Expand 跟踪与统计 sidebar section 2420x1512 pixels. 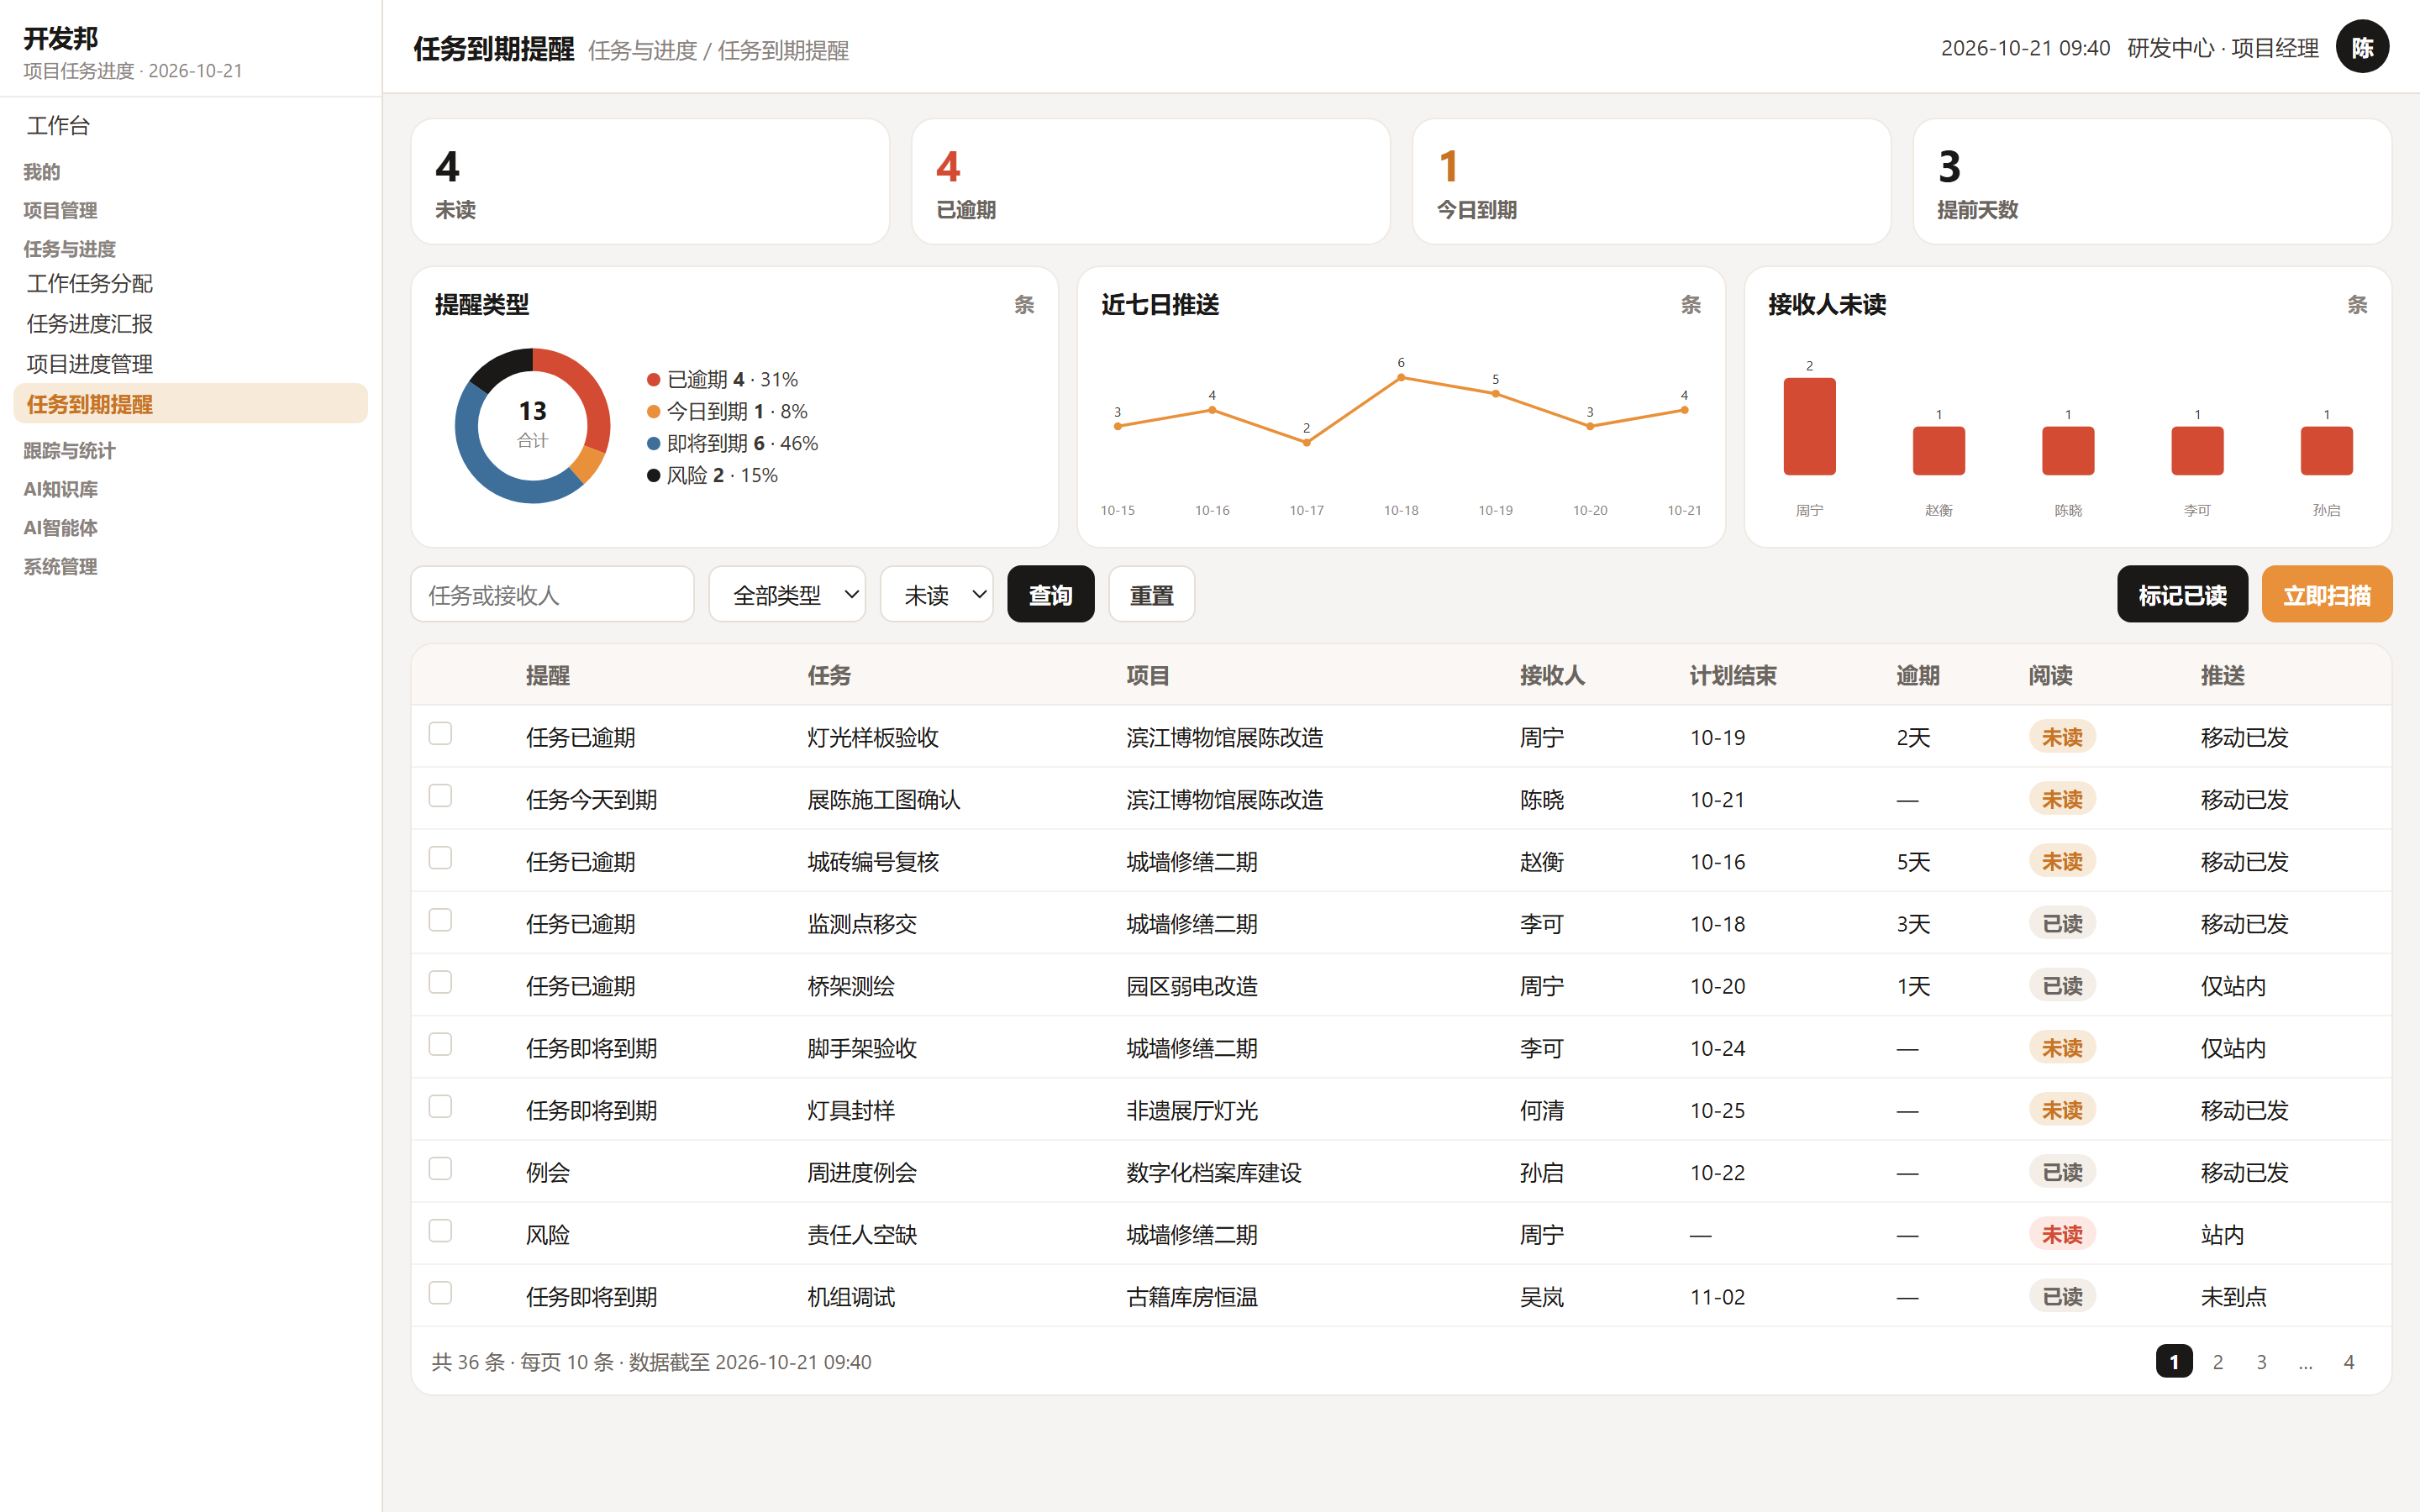tap(69, 450)
